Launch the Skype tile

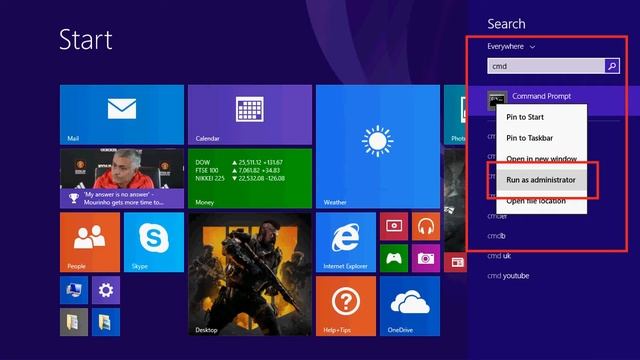click(x=154, y=242)
